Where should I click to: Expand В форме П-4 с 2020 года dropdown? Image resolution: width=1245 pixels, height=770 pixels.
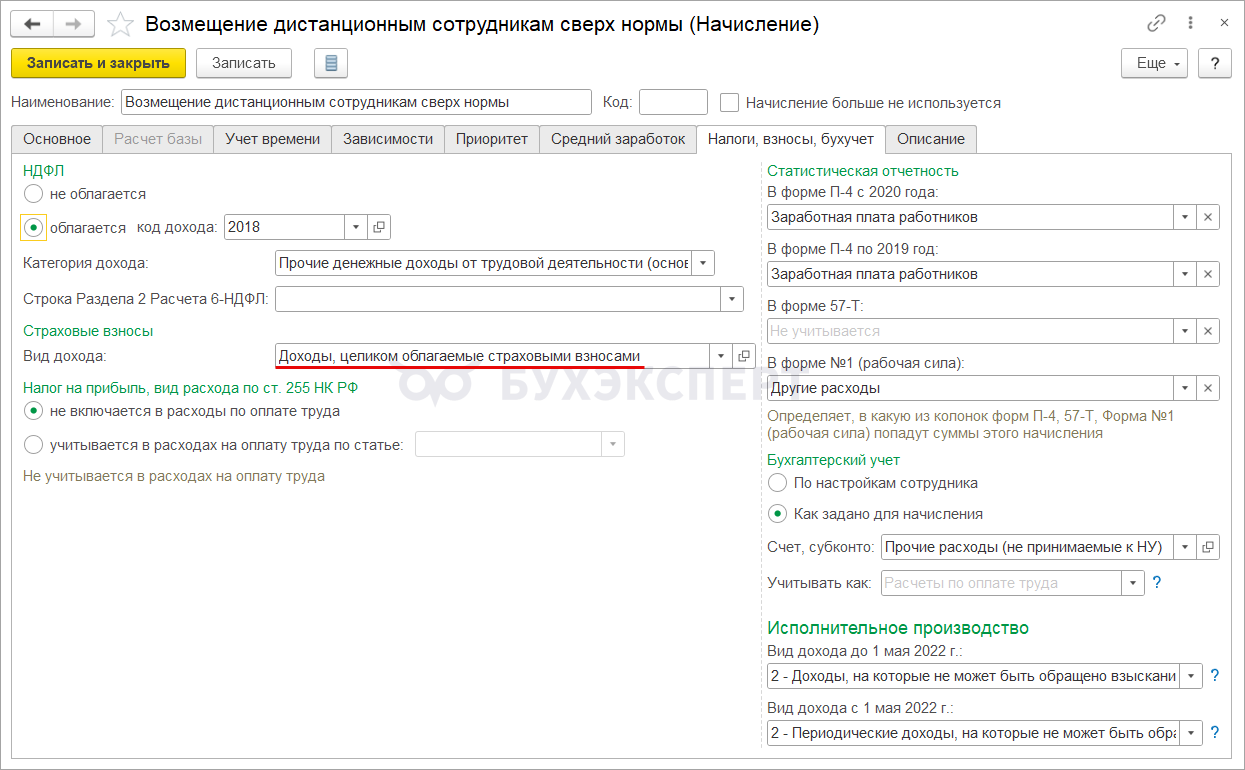[x=1185, y=217]
